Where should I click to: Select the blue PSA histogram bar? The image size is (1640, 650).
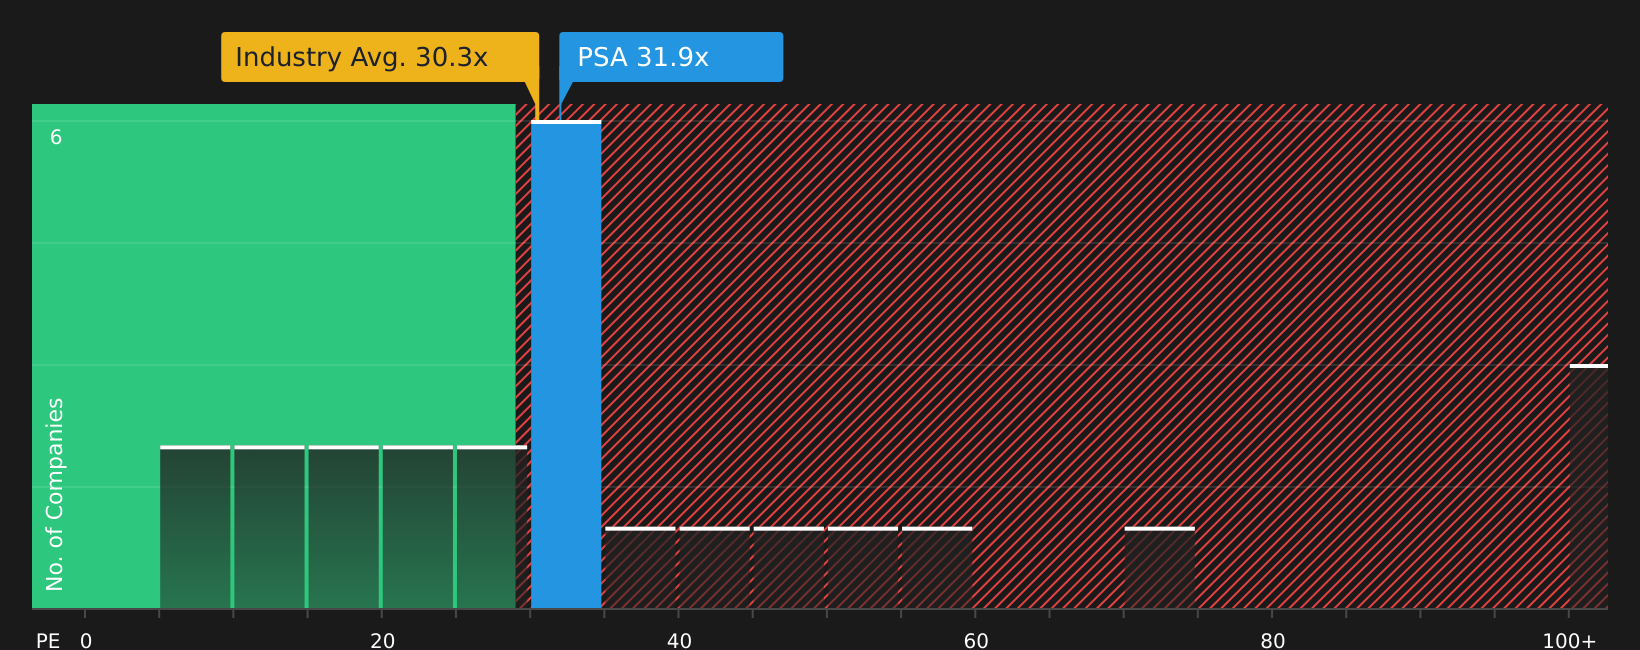pyautogui.click(x=566, y=364)
